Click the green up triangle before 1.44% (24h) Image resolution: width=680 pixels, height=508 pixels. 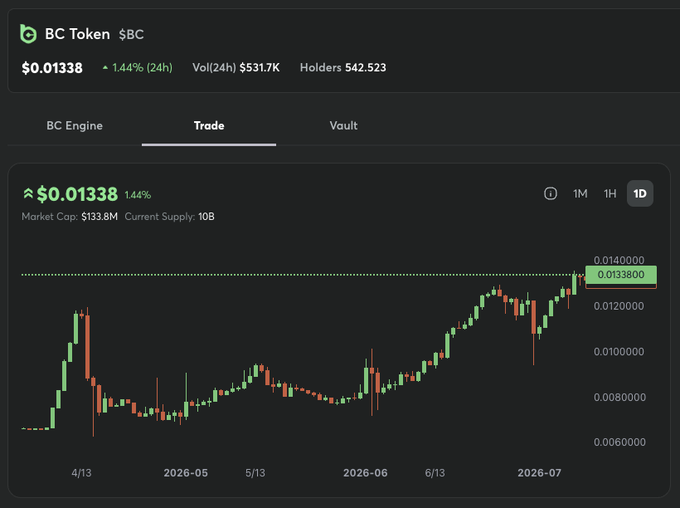pyautogui.click(x=105, y=68)
